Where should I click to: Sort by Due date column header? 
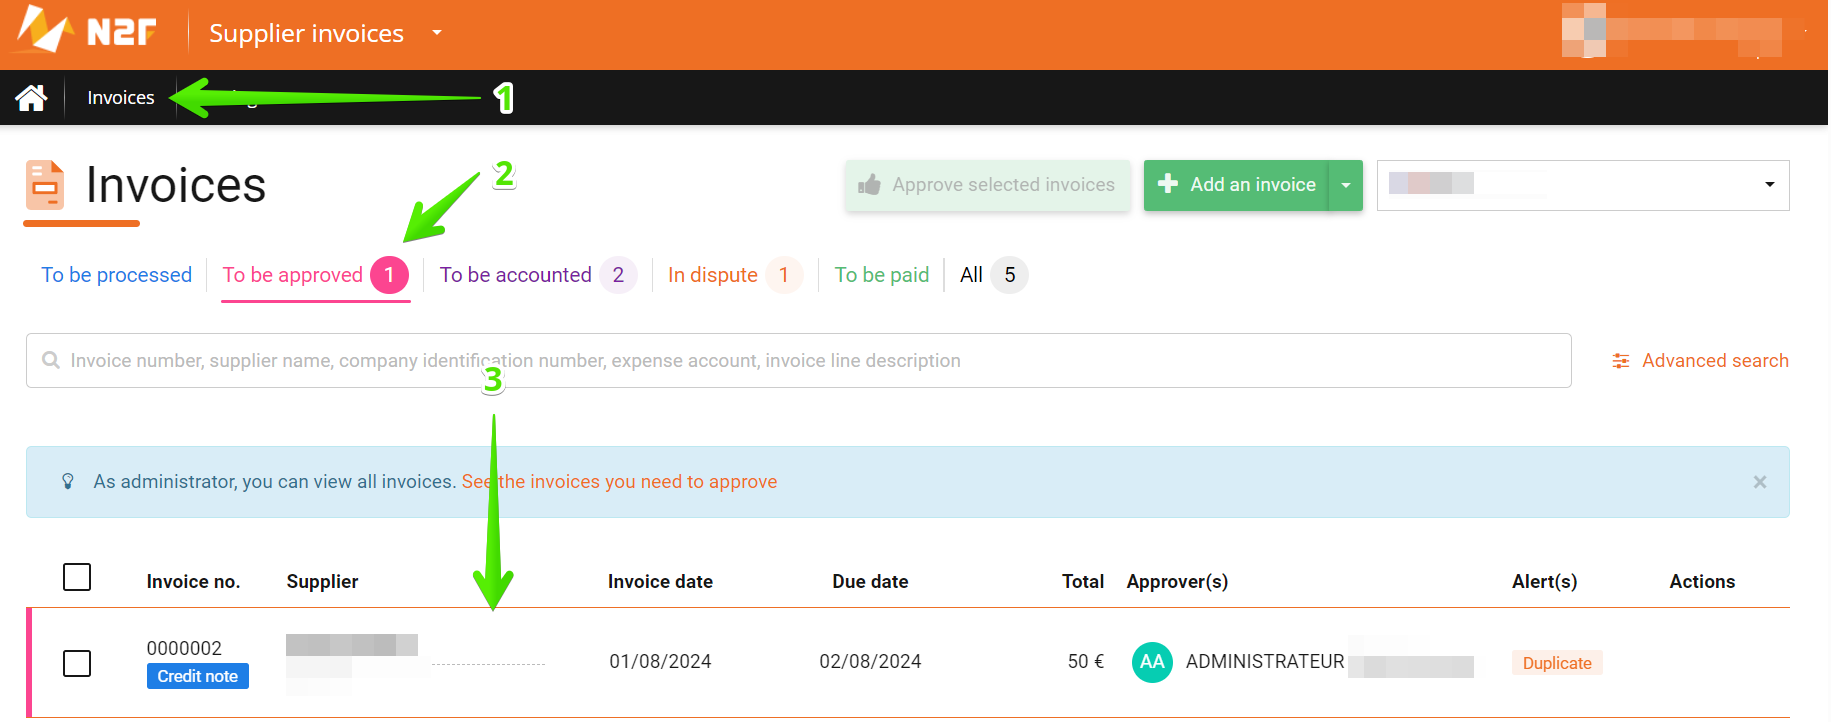tap(870, 582)
